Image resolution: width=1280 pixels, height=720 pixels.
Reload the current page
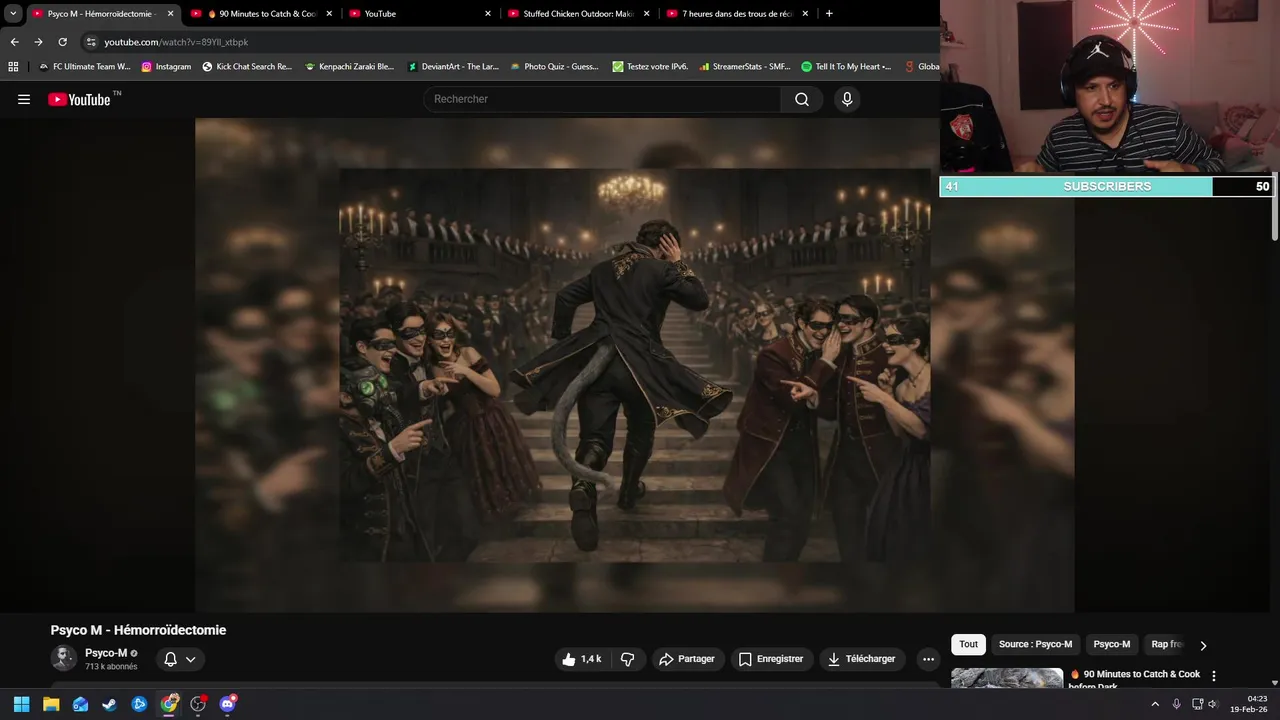pyautogui.click(x=62, y=42)
